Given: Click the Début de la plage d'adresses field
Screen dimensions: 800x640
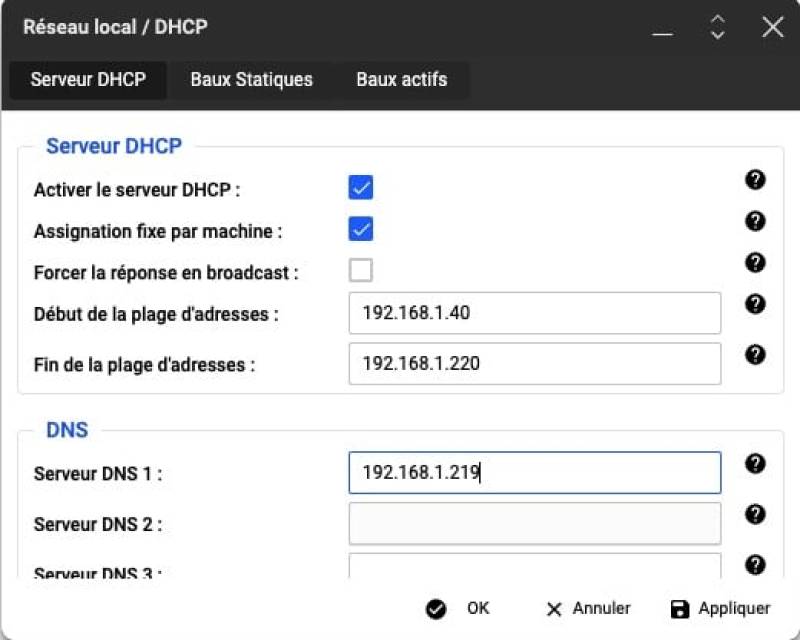Looking at the screenshot, I should tap(535, 313).
